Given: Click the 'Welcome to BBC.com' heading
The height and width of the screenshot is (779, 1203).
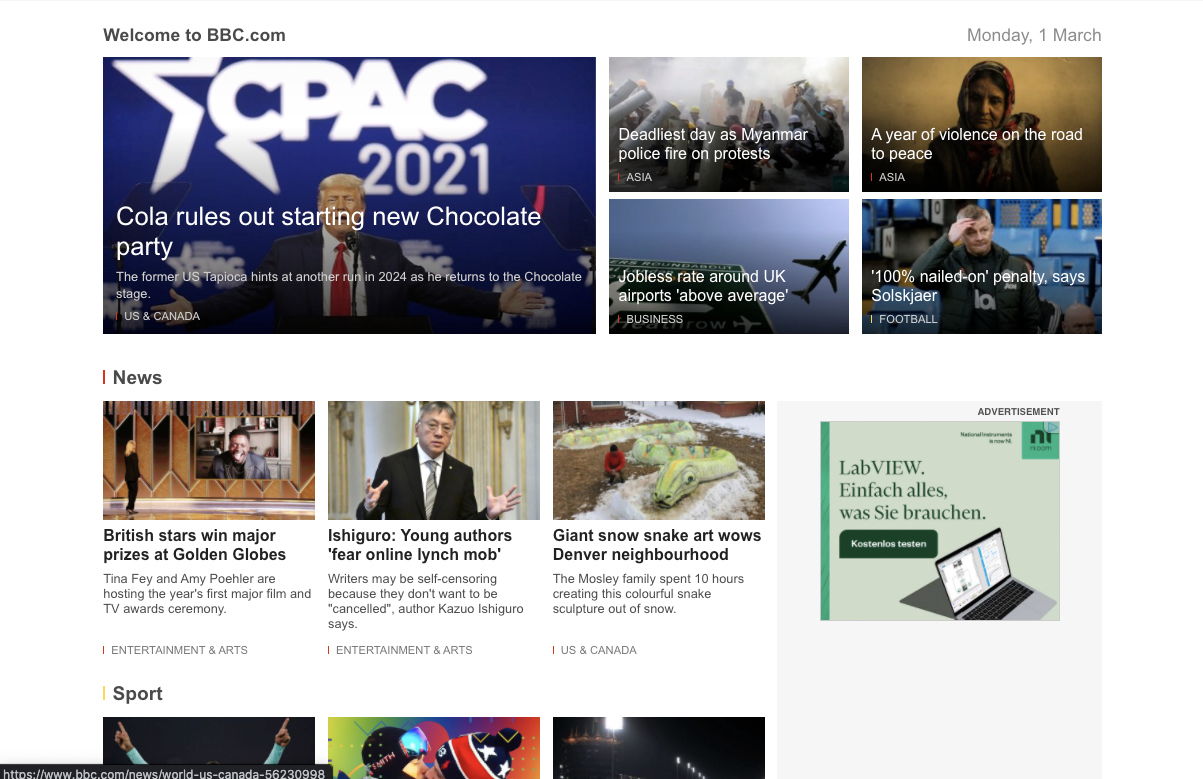Looking at the screenshot, I should 194,35.
